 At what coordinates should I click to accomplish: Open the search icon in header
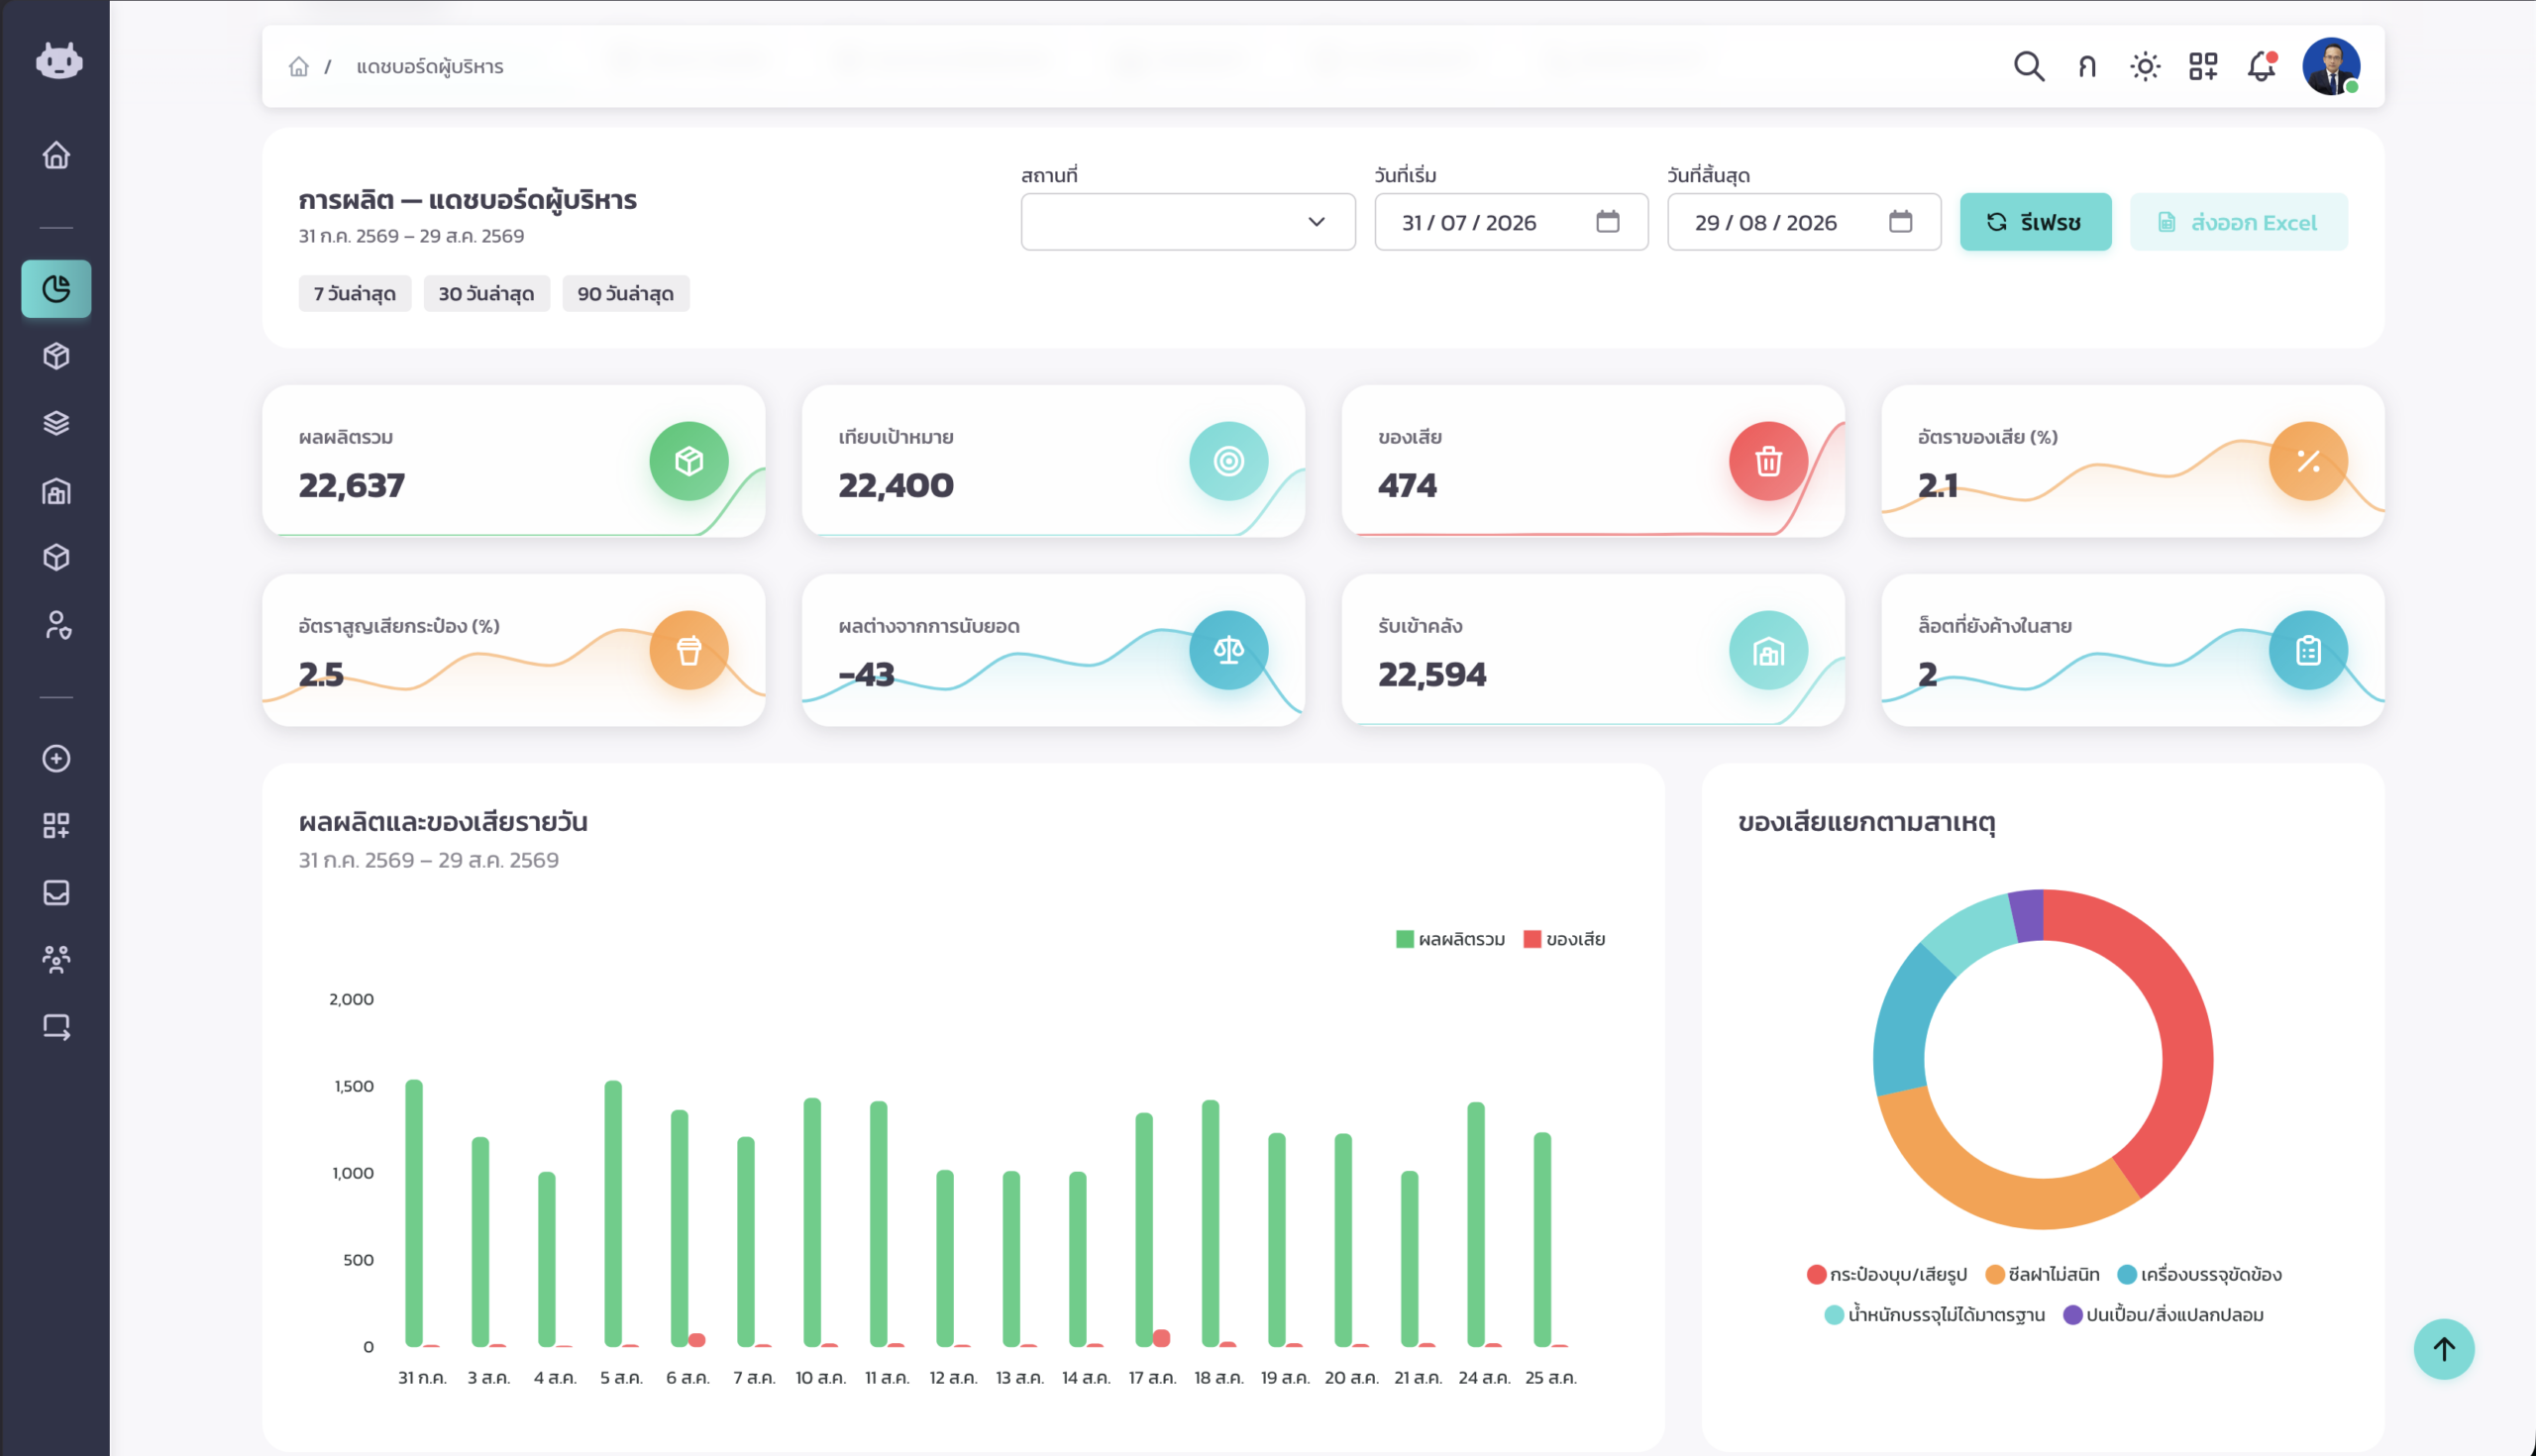tap(2029, 66)
